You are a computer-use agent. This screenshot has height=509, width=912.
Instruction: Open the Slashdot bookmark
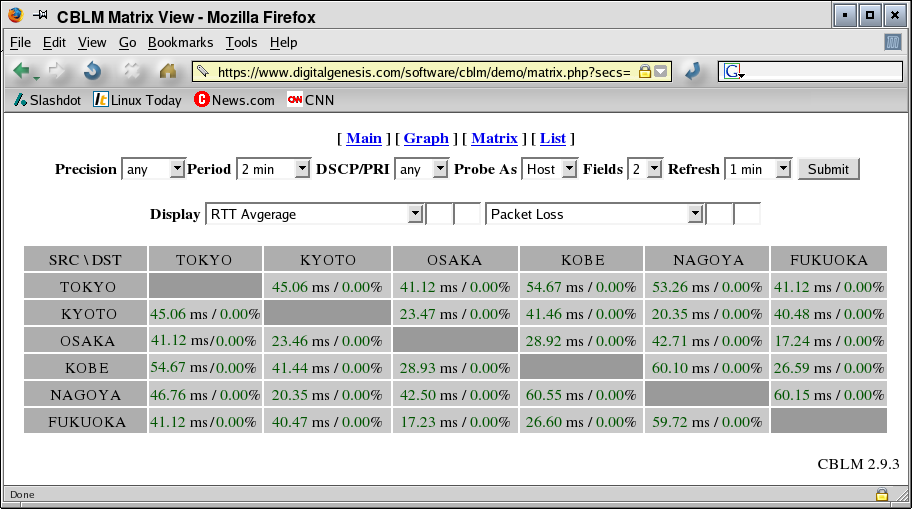pos(47,100)
